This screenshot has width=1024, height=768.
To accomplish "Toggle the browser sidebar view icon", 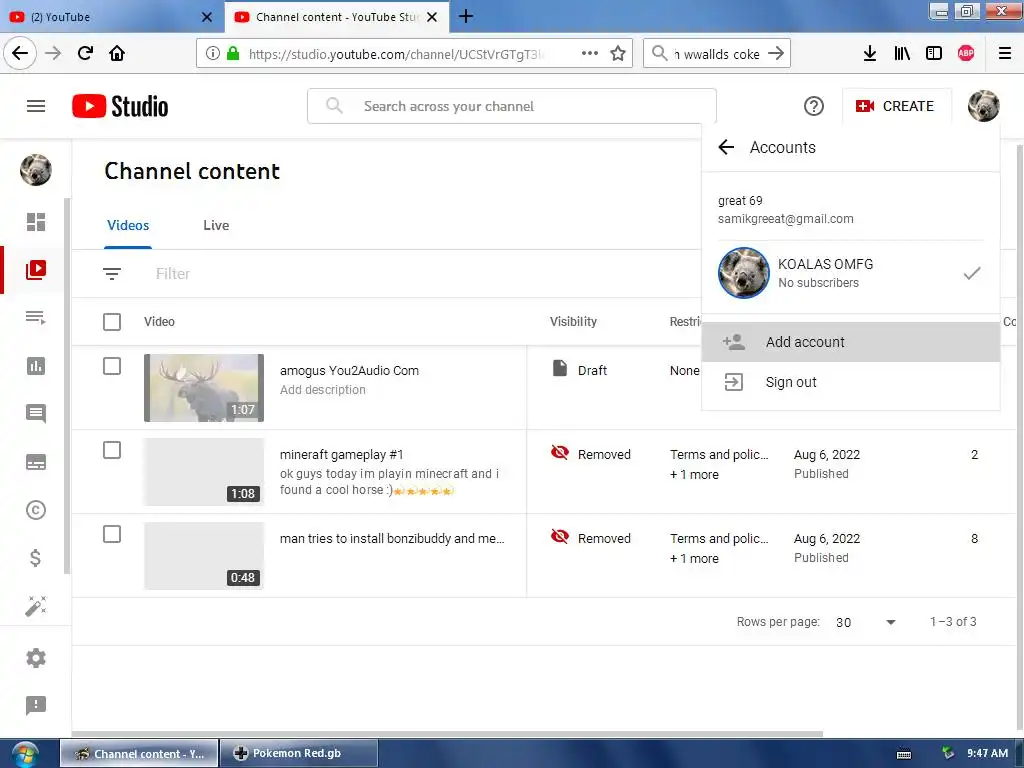I will (x=934, y=54).
